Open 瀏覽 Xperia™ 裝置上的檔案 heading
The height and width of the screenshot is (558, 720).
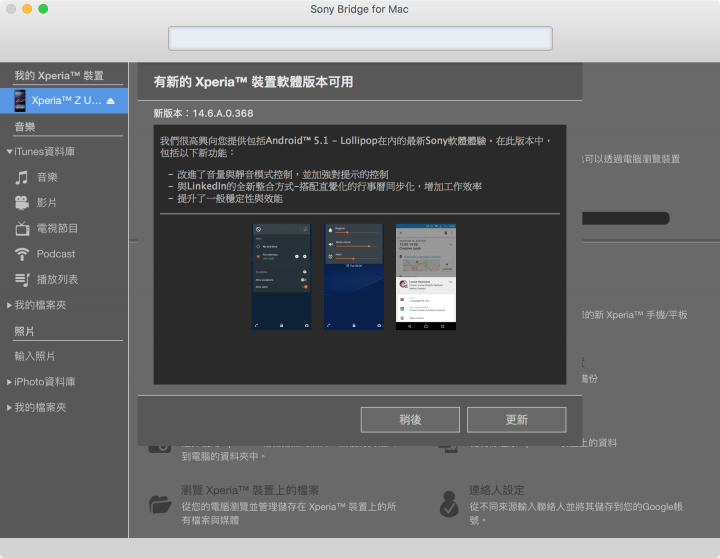coord(250,490)
